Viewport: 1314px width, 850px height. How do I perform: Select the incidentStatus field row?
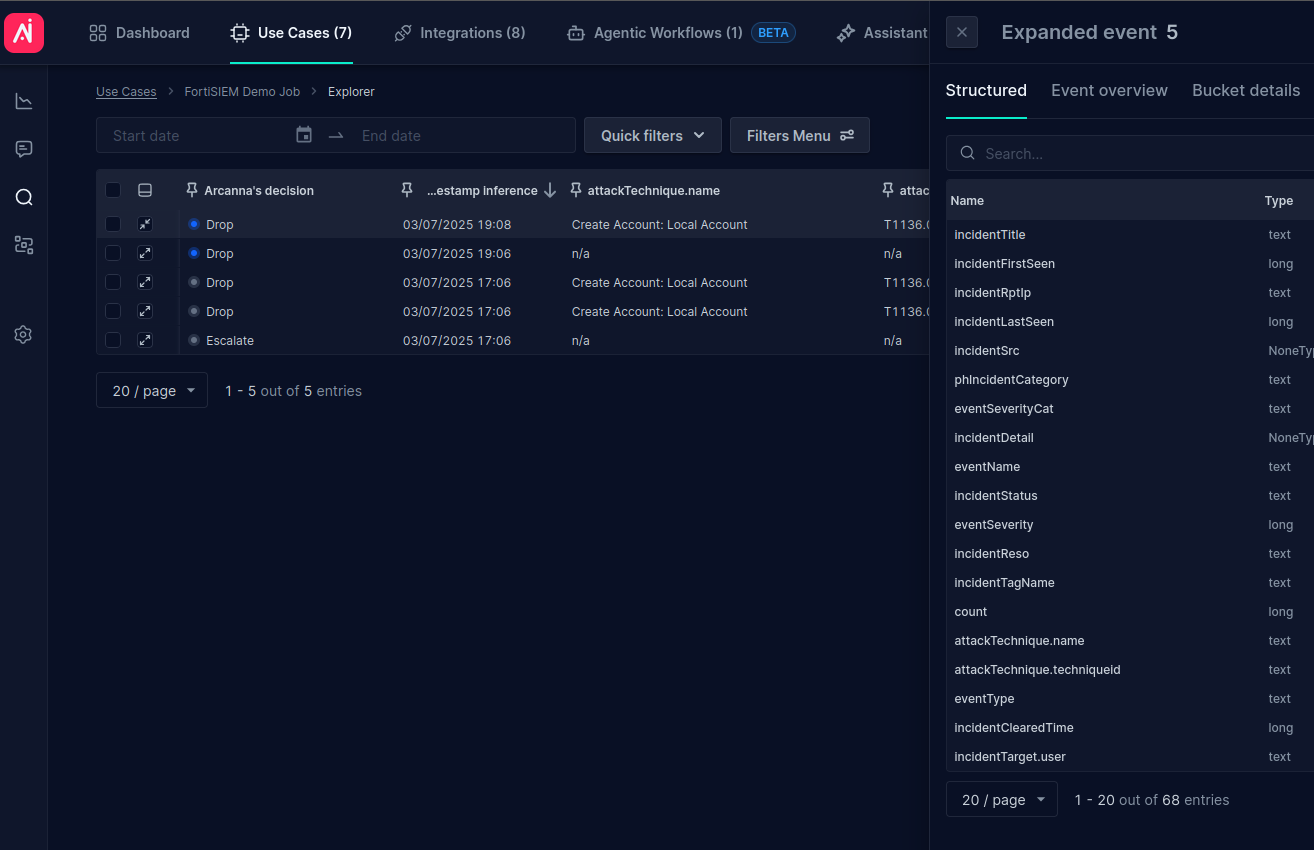coord(1130,495)
